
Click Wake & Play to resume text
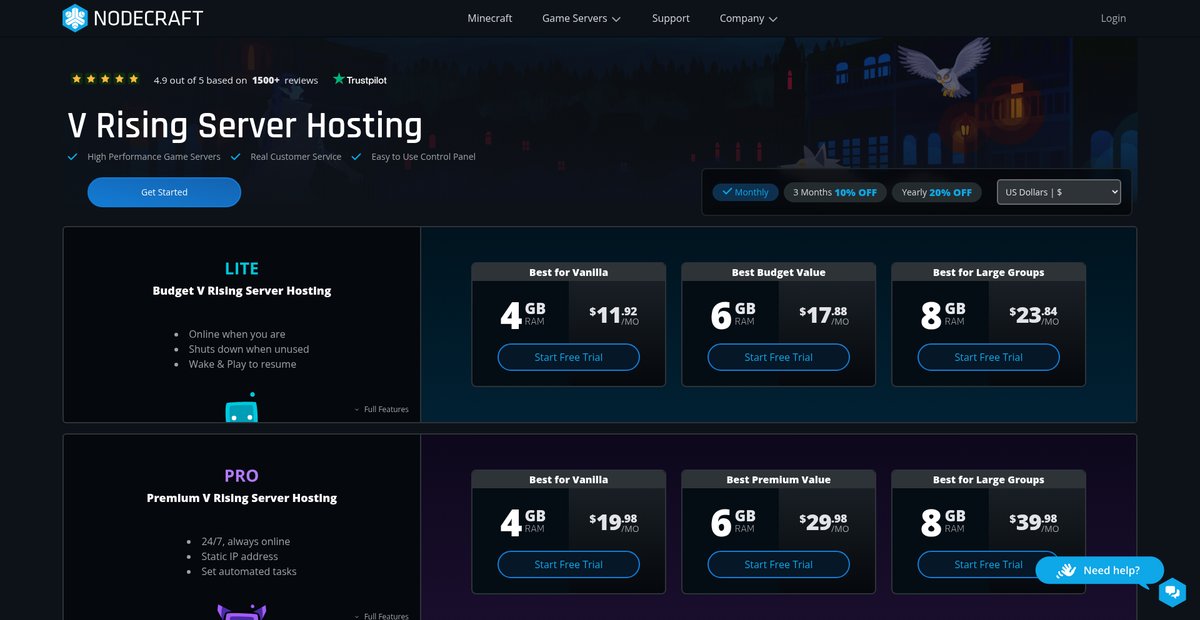[242, 364]
